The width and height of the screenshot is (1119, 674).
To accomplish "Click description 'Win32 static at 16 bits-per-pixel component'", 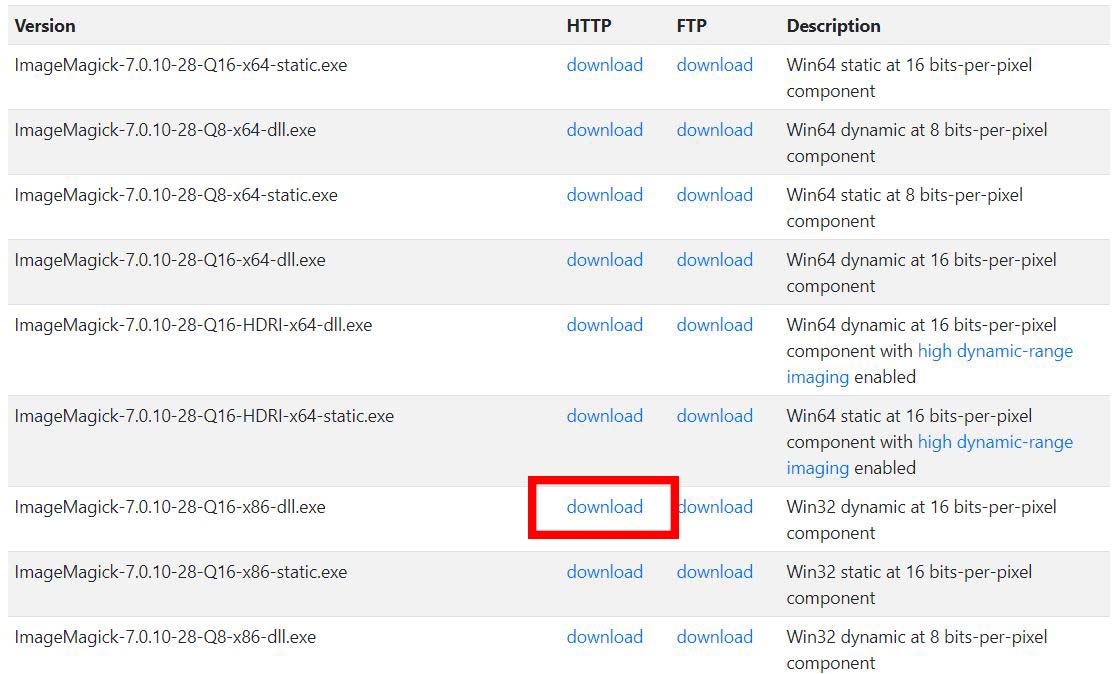I will (909, 585).
